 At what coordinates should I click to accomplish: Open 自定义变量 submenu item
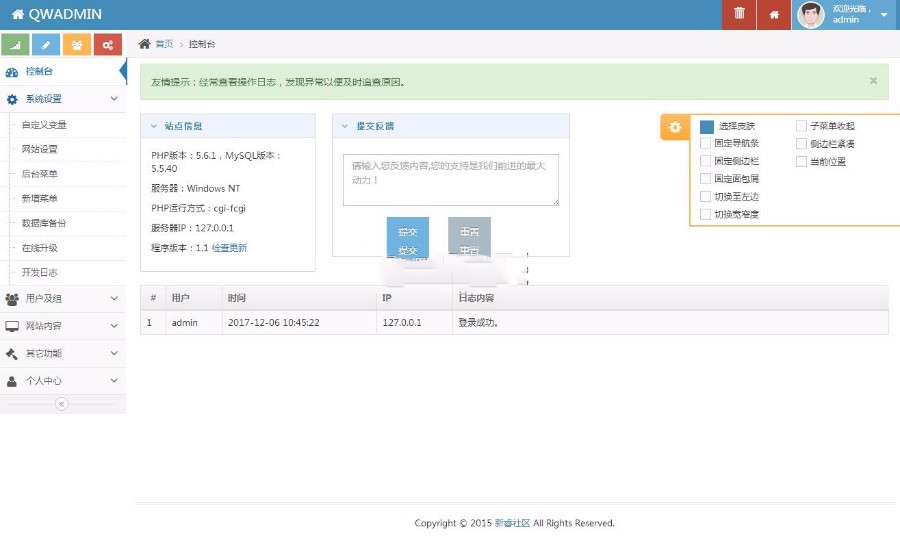point(44,125)
